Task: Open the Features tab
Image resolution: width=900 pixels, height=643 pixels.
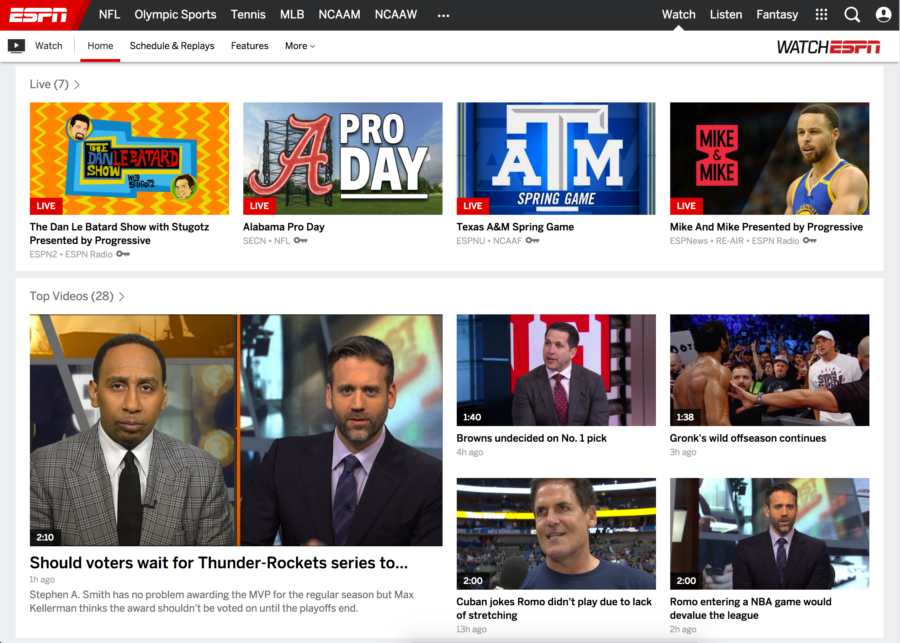Action: pos(249,46)
